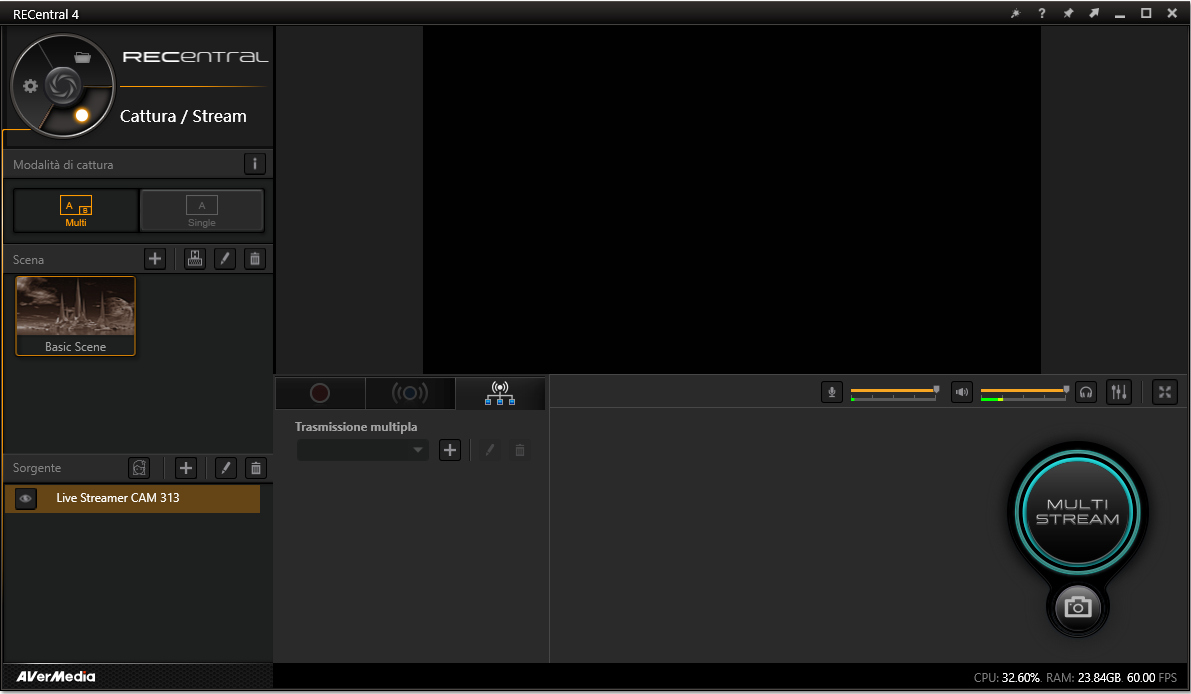Open help with the question mark icon
1191x694 pixels.
1041,14
